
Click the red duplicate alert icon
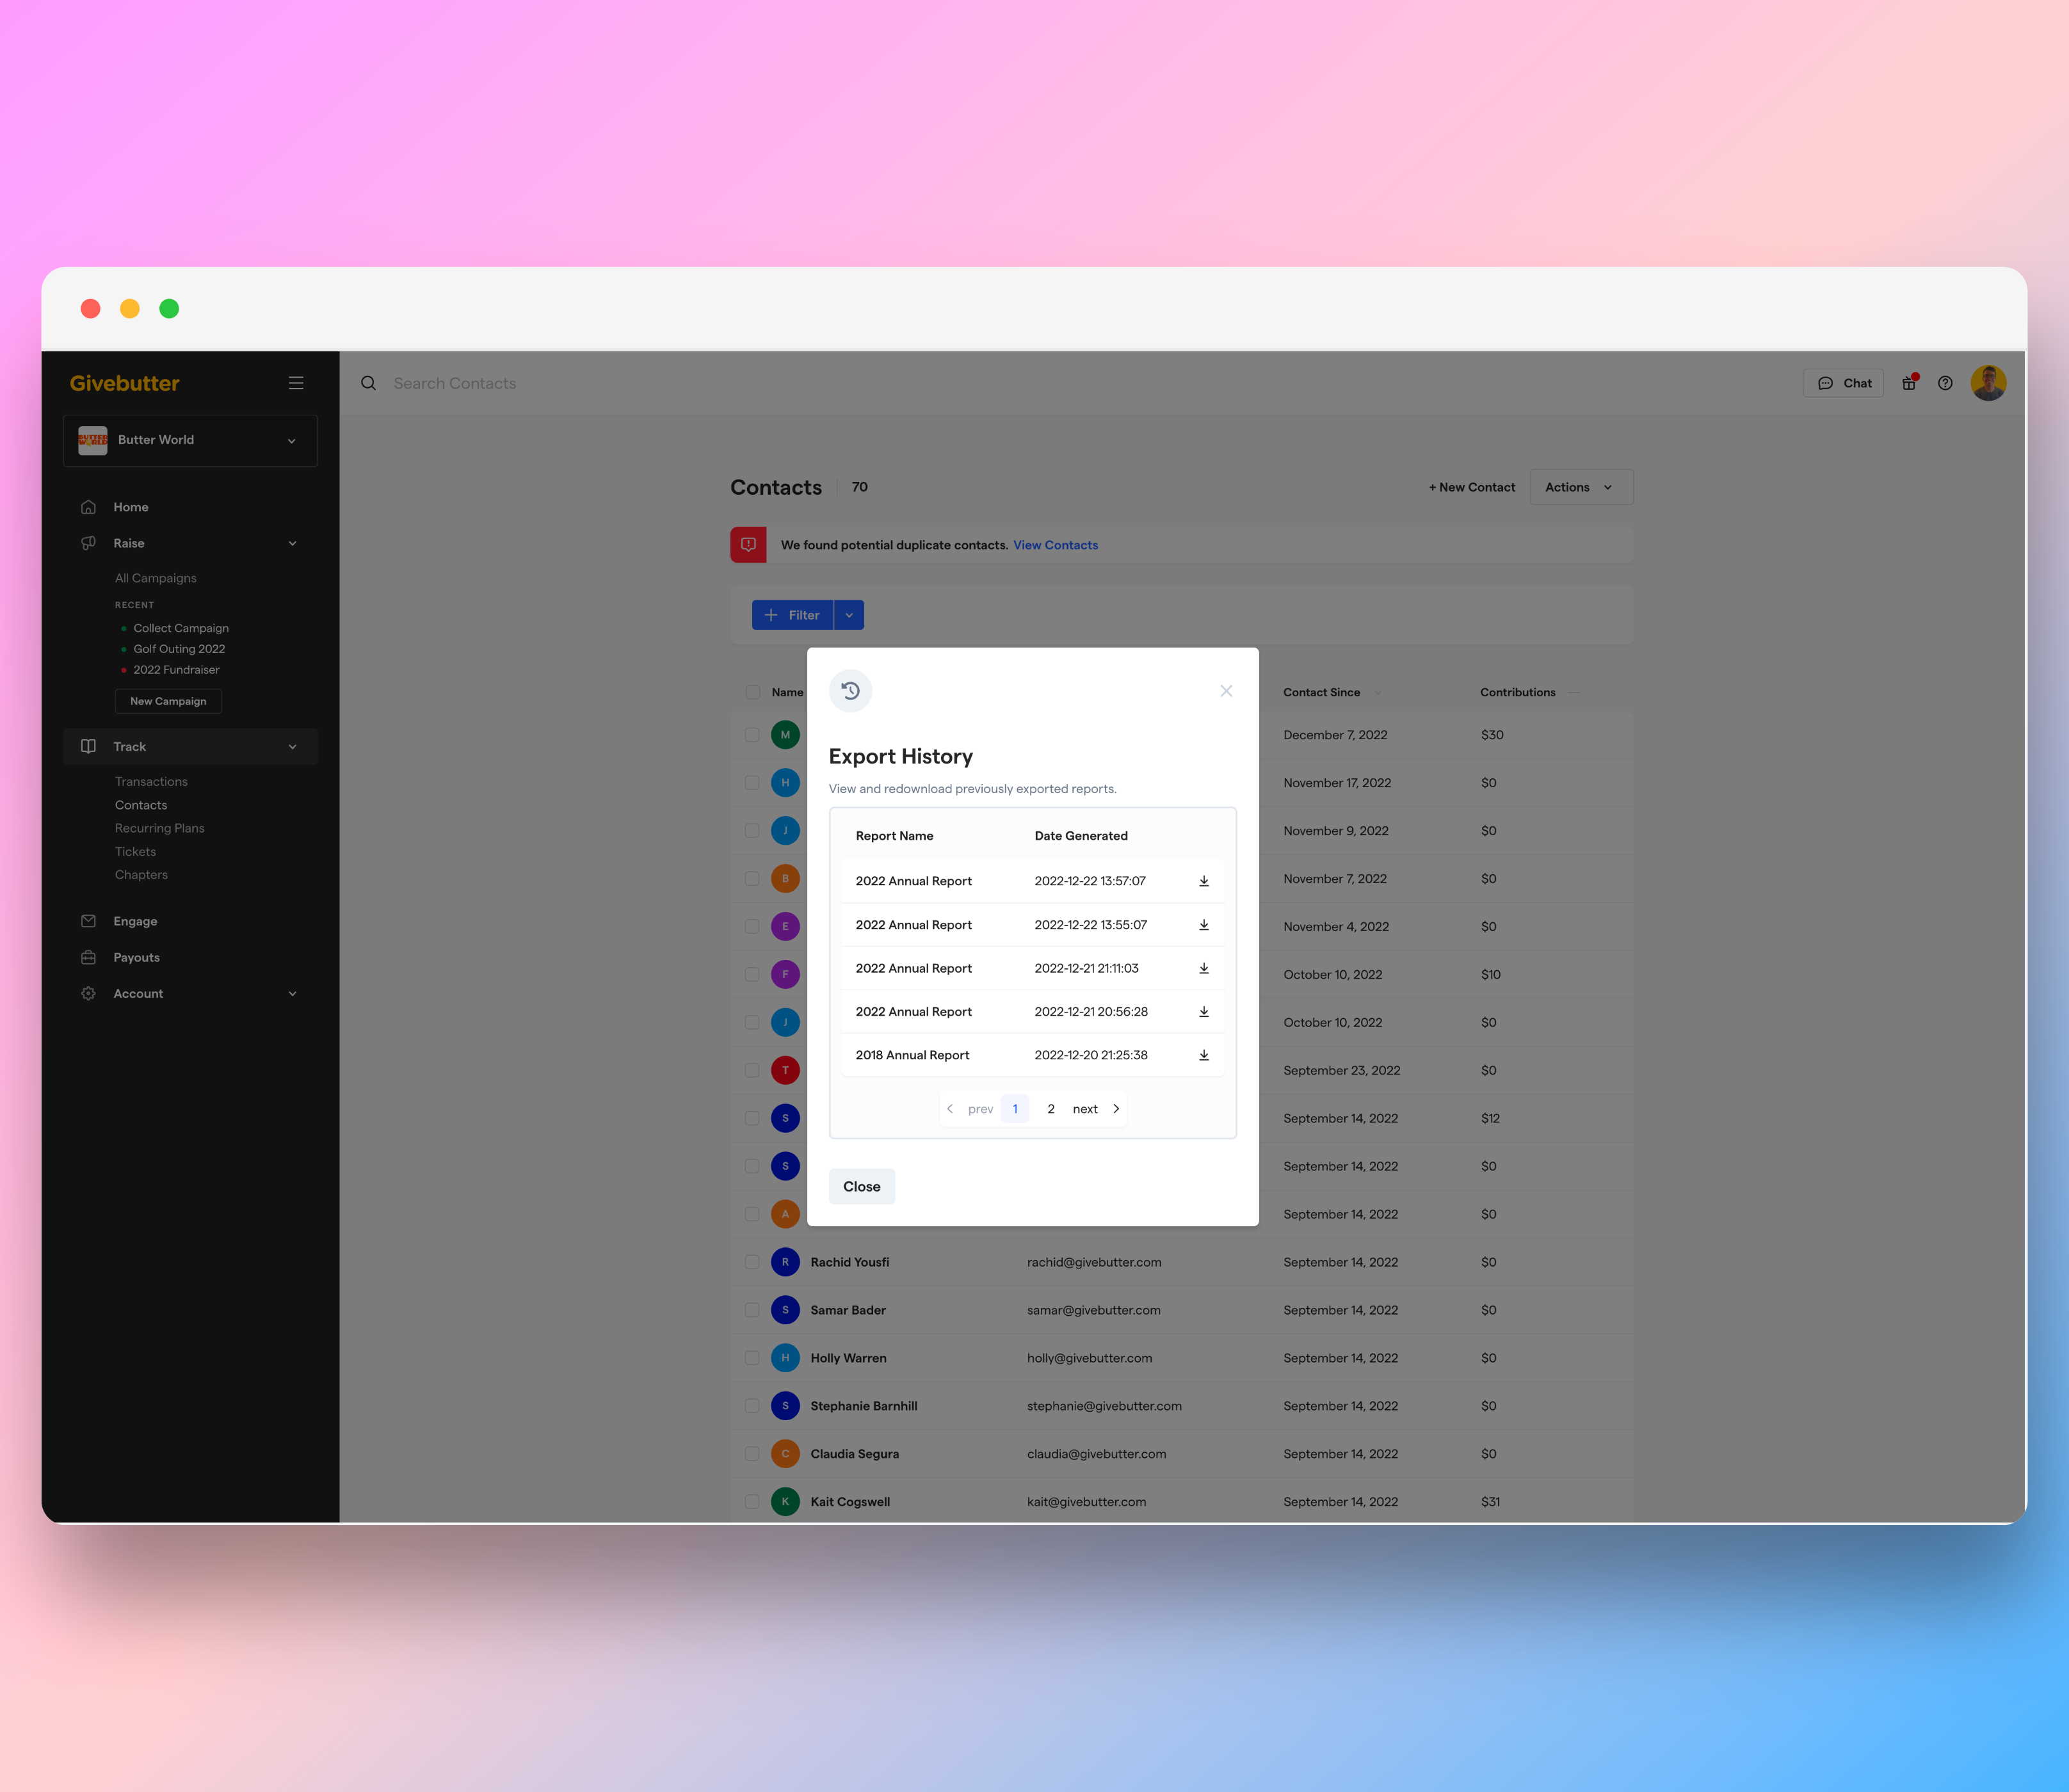point(749,545)
